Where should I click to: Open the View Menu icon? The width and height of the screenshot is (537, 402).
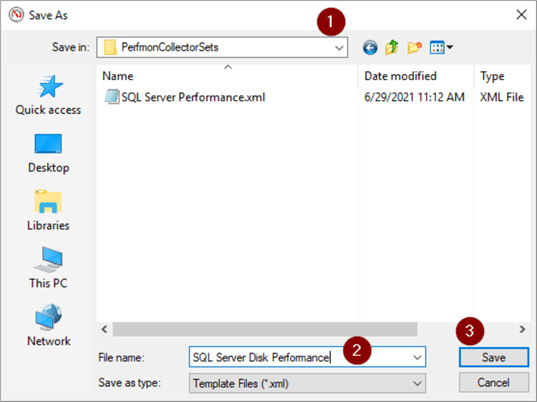pyautogui.click(x=441, y=47)
